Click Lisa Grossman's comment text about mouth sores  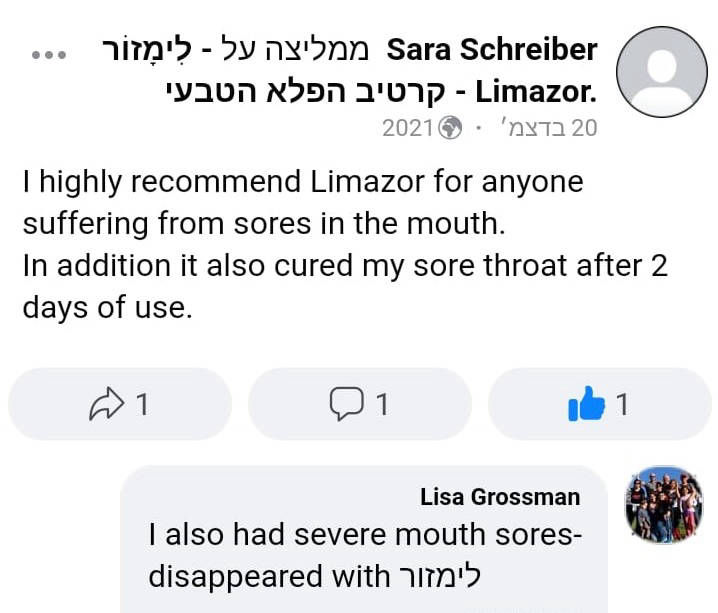[x=364, y=536]
